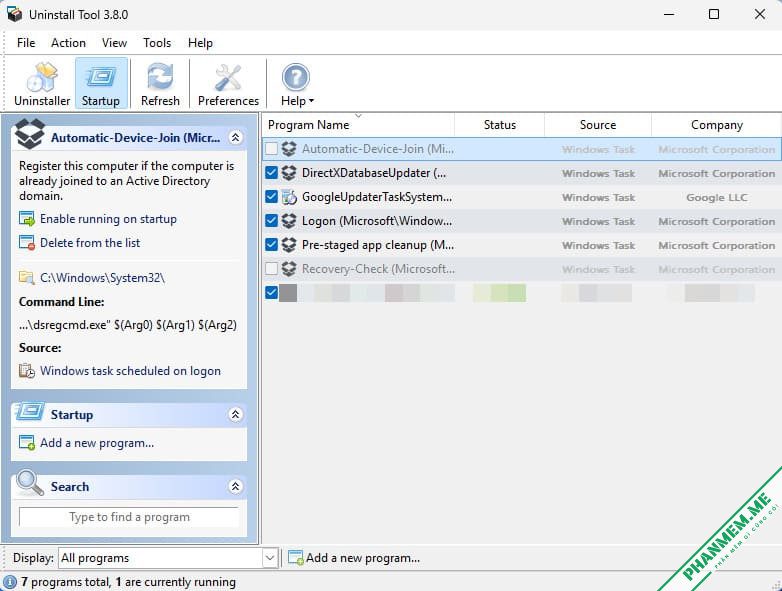Click the bottom bar Add a new program icon
Screen dimensions: 782x591
296,558
